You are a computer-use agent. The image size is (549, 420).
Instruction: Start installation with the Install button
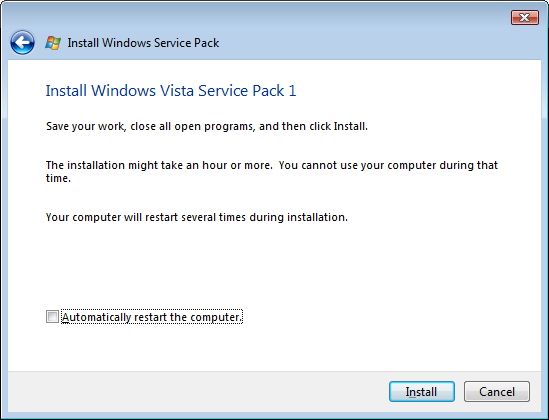[x=422, y=391]
